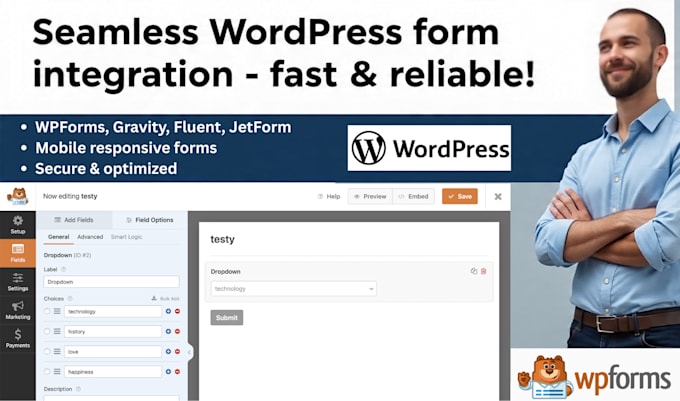The image size is (680, 401).
Task: Open the Help link in header
Action: (329, 196)
